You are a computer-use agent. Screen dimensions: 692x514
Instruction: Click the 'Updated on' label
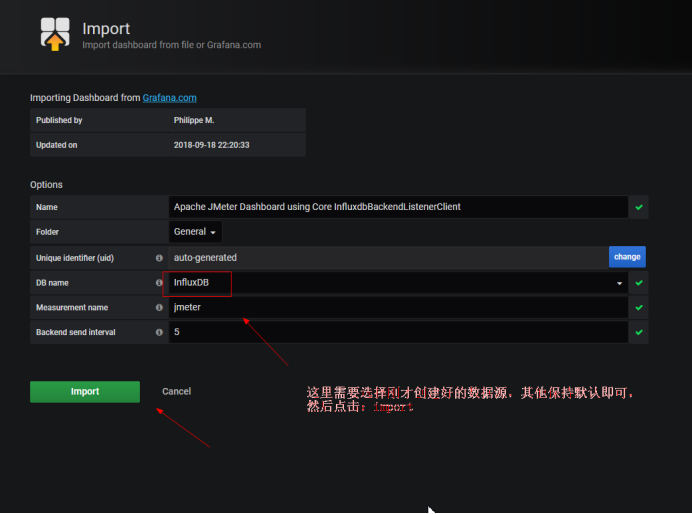tap(56, 145)
